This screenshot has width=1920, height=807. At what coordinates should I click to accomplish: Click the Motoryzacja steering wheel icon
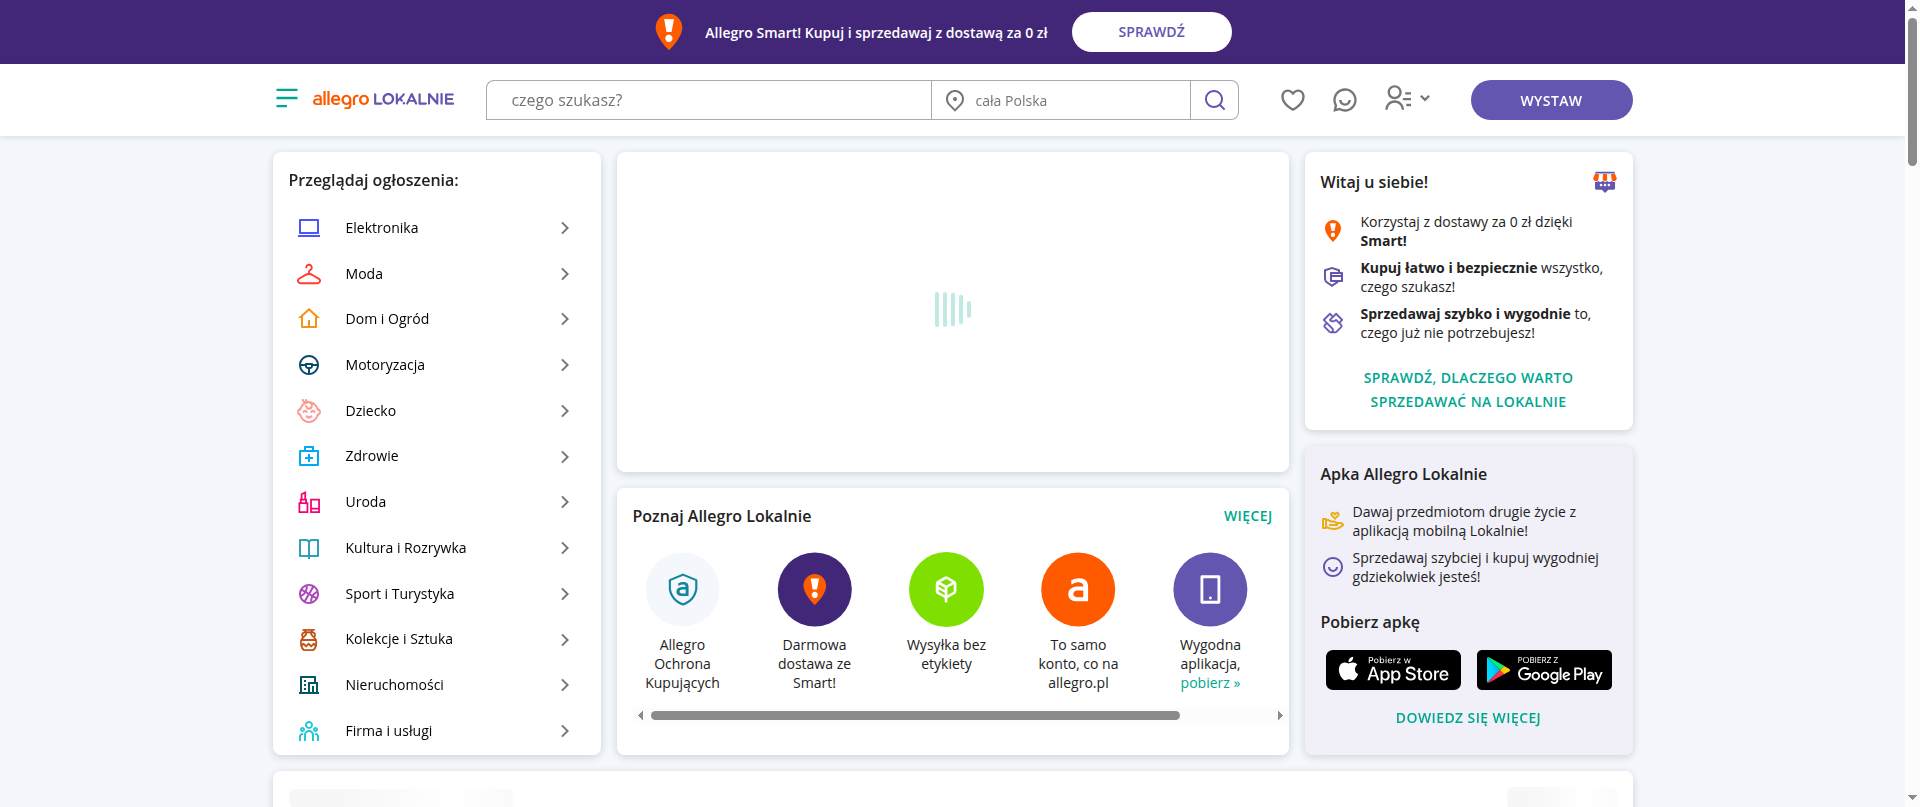309,365
